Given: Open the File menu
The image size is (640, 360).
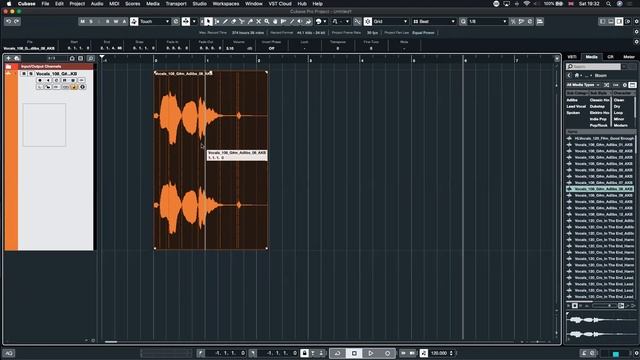Looking at the screenshot, I should pos(45,4).
